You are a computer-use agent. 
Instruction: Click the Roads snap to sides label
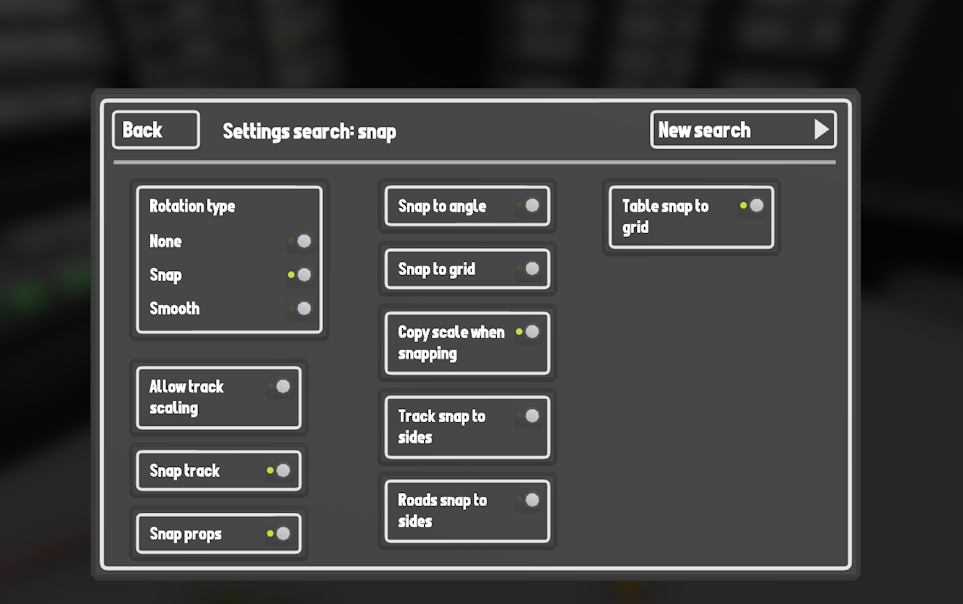(x=442, y=510)
